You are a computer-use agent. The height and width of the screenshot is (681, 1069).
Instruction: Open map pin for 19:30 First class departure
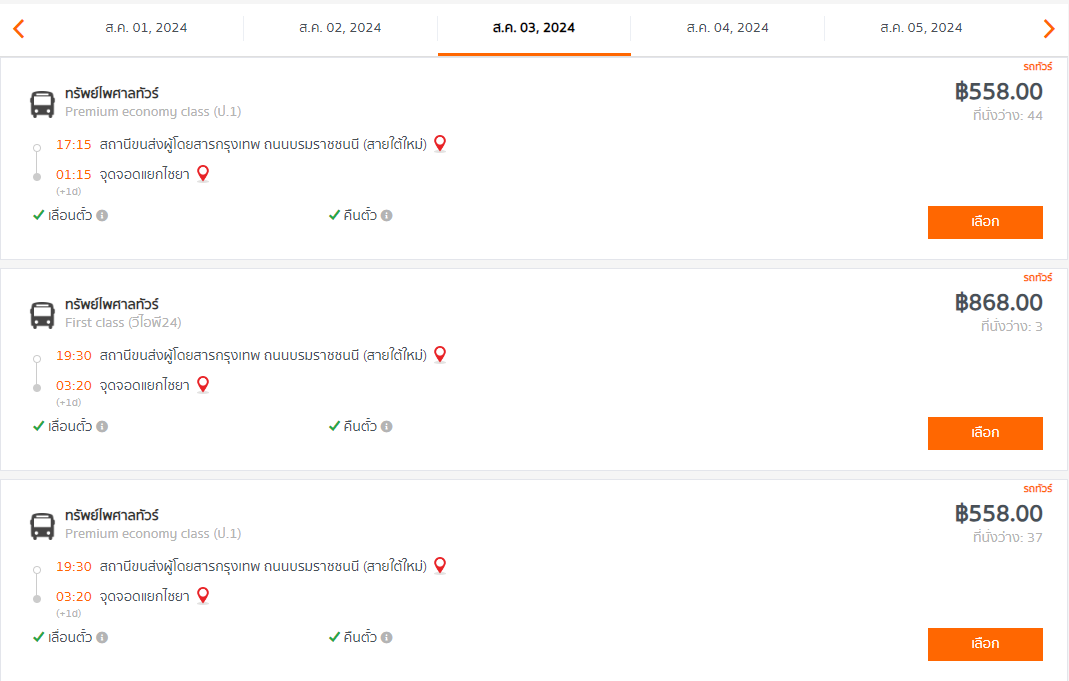(x=440, y=354)
